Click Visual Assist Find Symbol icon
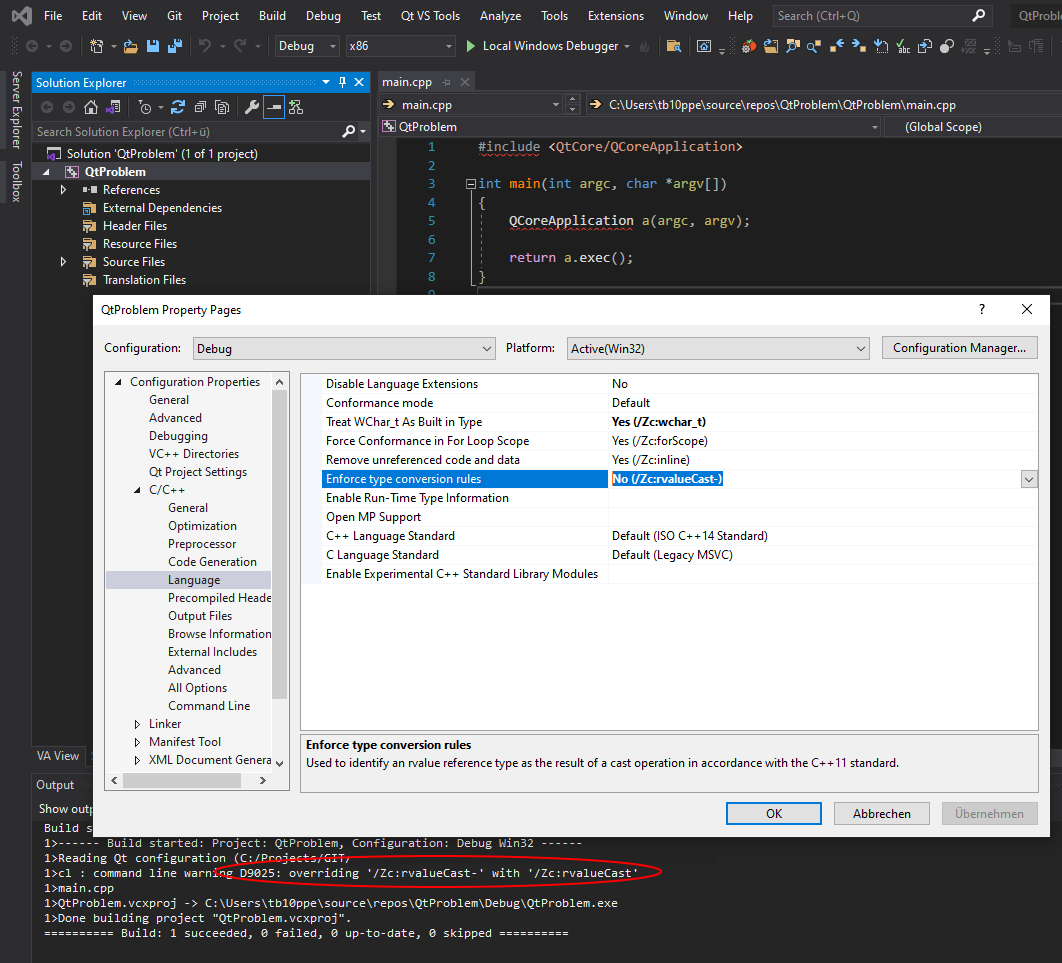 [792, 46]
